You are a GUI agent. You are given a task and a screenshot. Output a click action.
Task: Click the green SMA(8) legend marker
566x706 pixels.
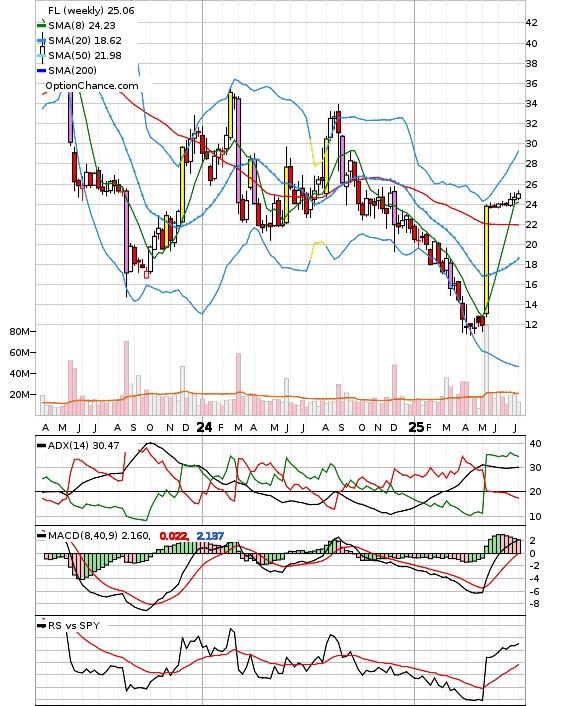[41, 26]
